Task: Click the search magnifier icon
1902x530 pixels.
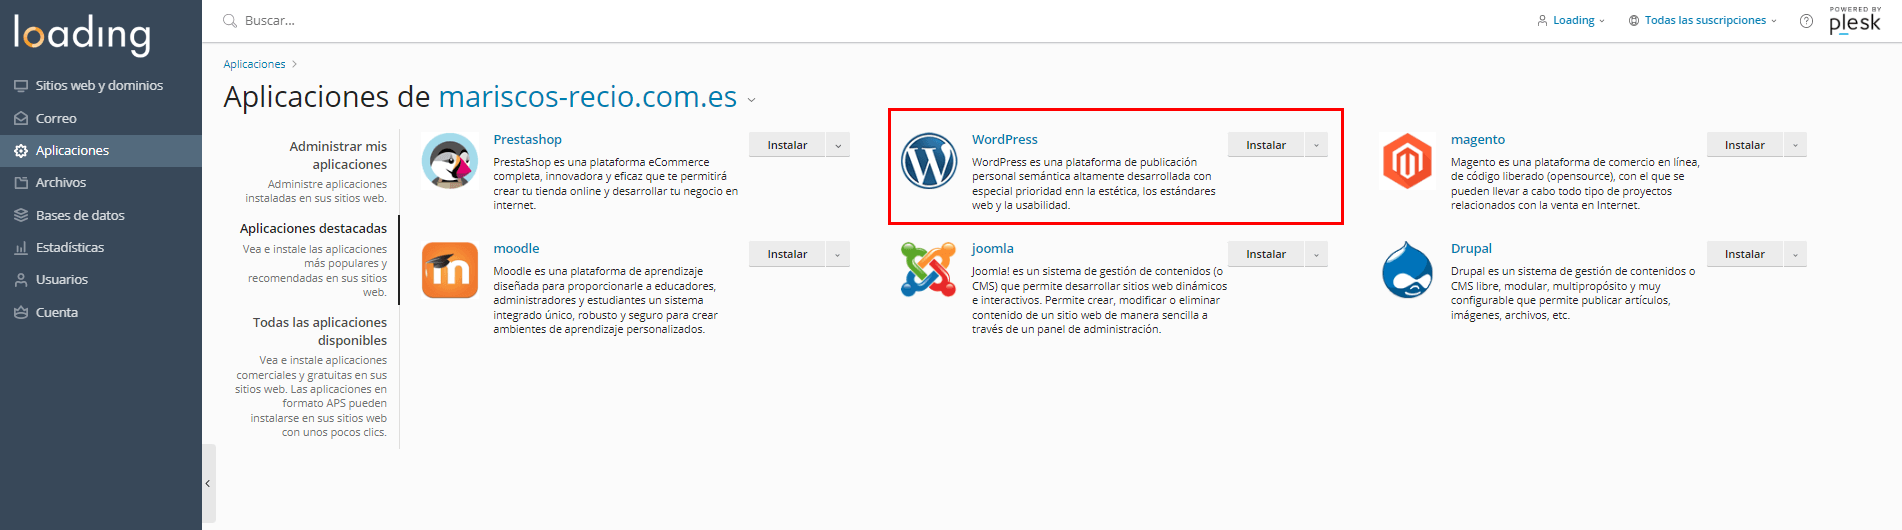Action: 230,20
